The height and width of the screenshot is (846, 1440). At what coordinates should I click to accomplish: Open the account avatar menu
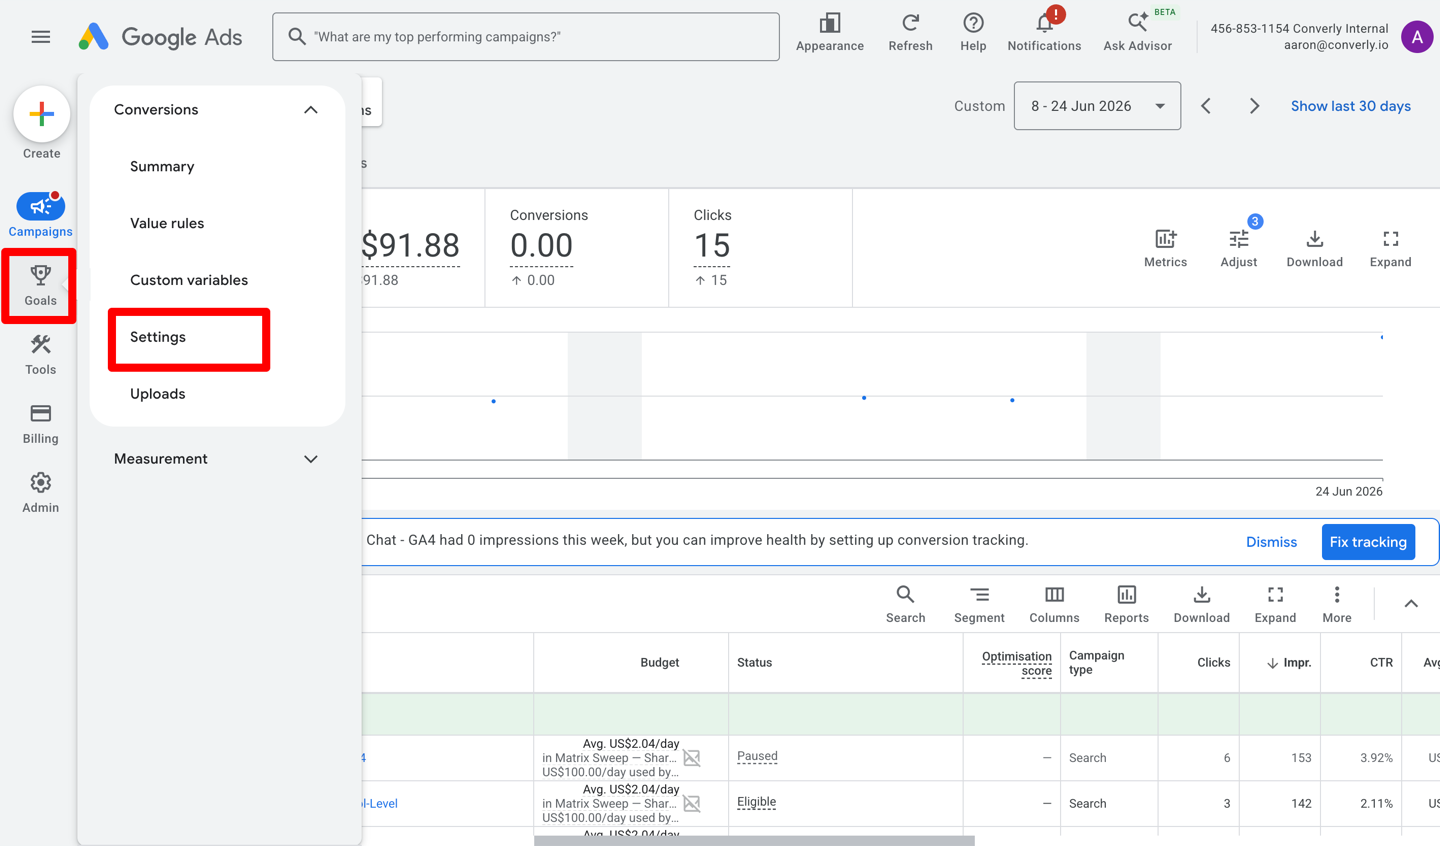pos(1416,37)
